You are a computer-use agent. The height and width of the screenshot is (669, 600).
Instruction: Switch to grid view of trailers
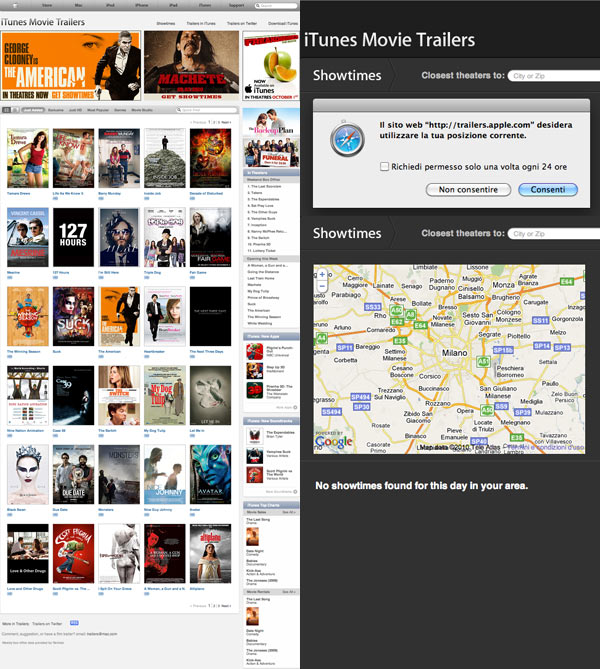tap(6, 109)
